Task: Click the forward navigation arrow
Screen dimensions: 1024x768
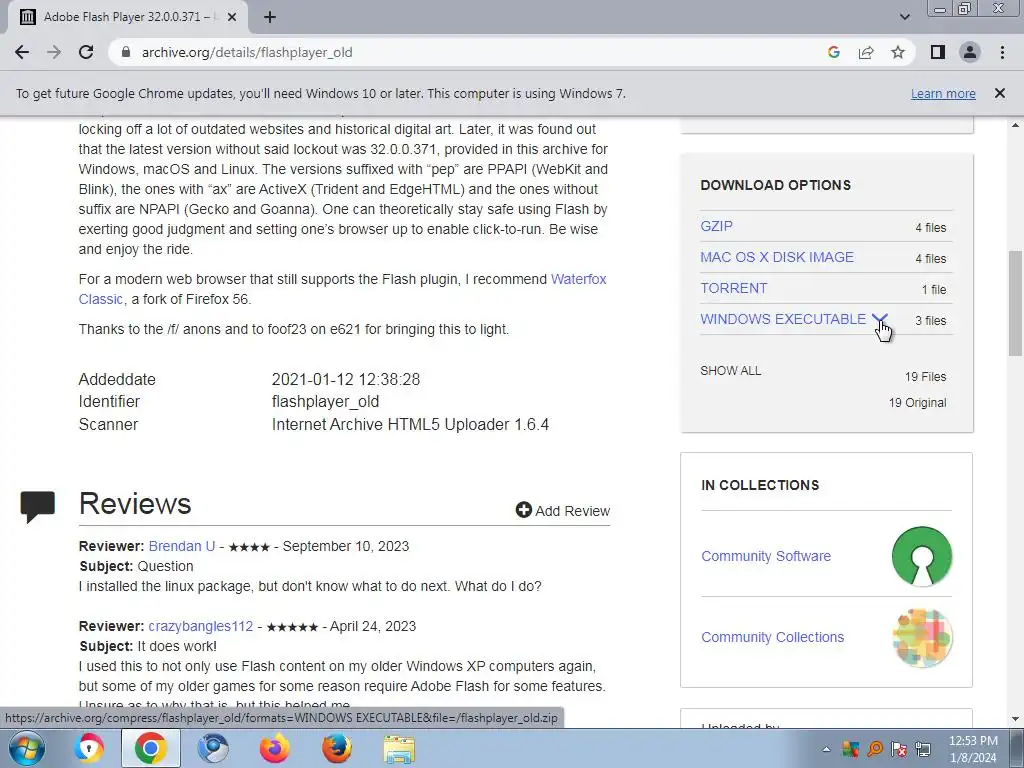Action: click(x=54, y=52)
